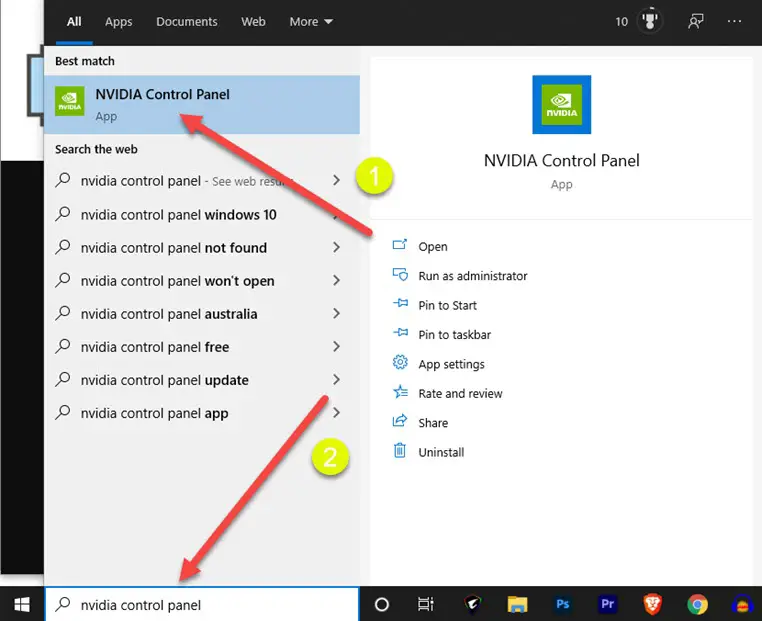Switch to the All search tab

point(74,21)
